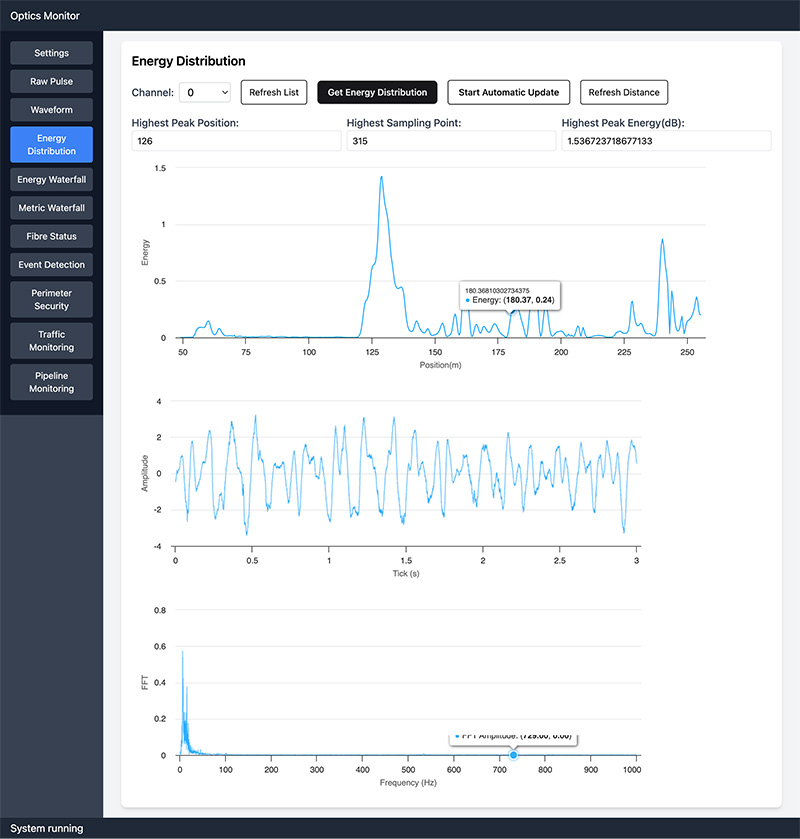This screenshot has height=839, width=800.
Task: Go to Perimeter Security
Action: pyautogui.click(x=51, y=299)
